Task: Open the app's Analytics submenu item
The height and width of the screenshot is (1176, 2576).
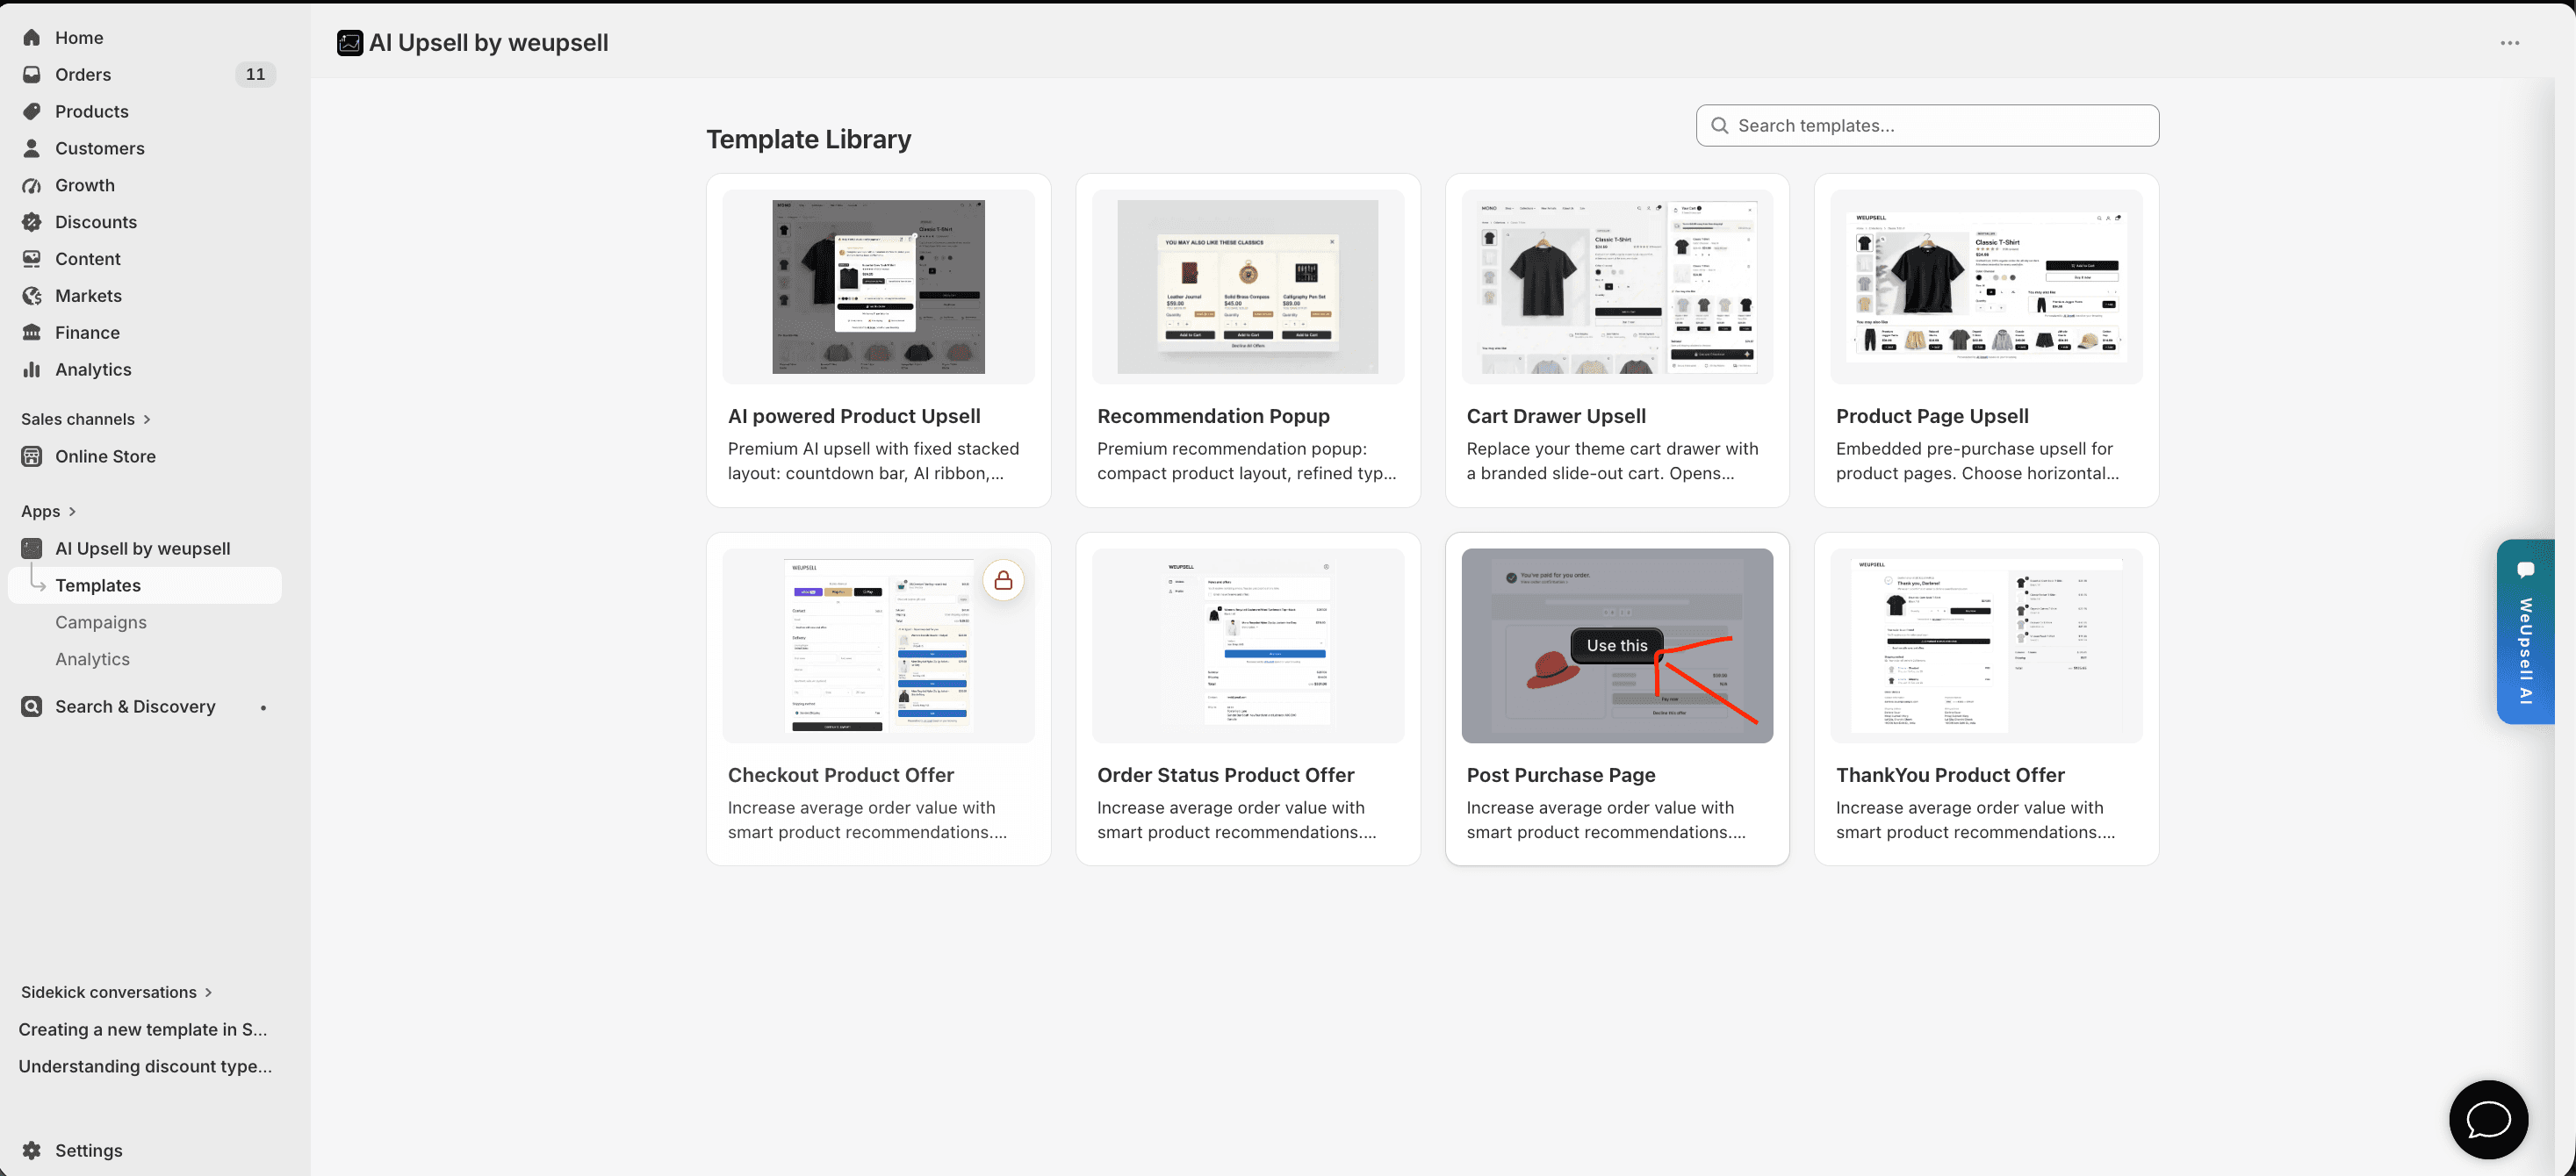Action: pos(92,660)
